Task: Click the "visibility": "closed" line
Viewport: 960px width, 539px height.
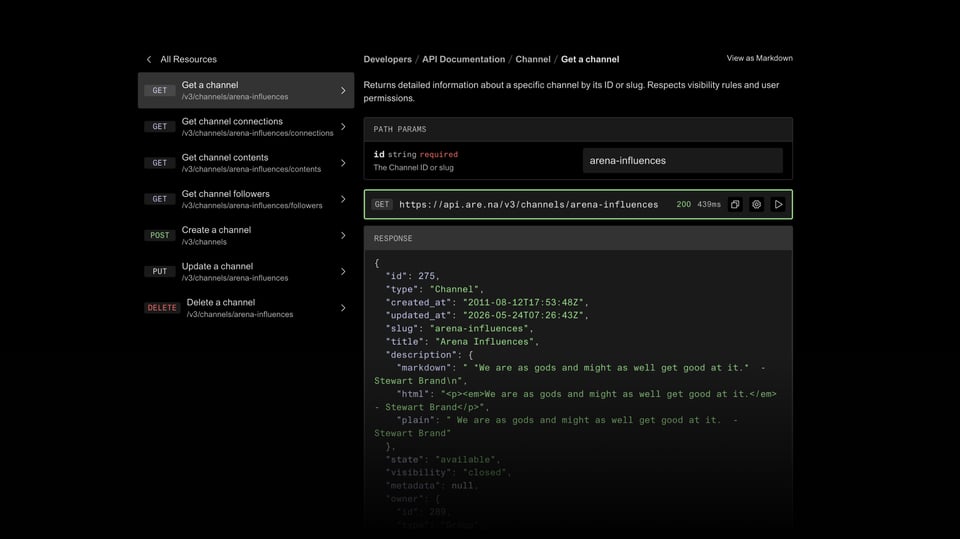Action: pos(448,472)
